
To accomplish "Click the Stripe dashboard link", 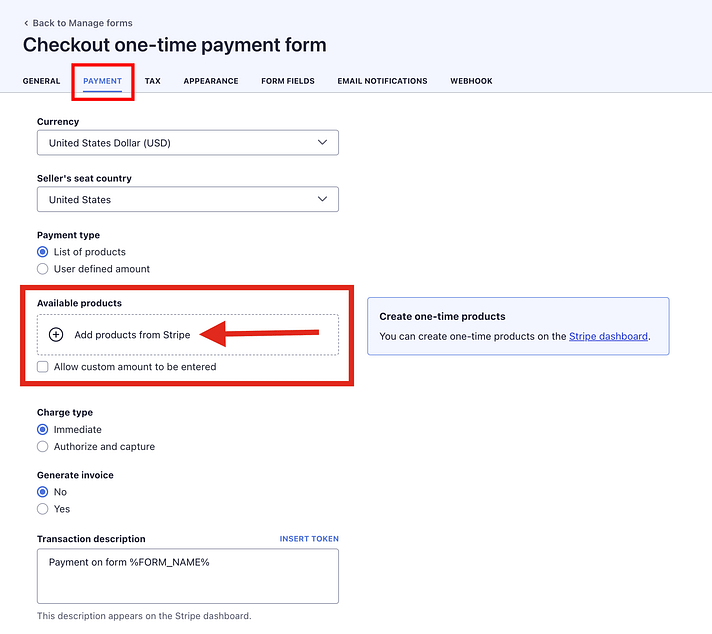I will pos(608,337).
